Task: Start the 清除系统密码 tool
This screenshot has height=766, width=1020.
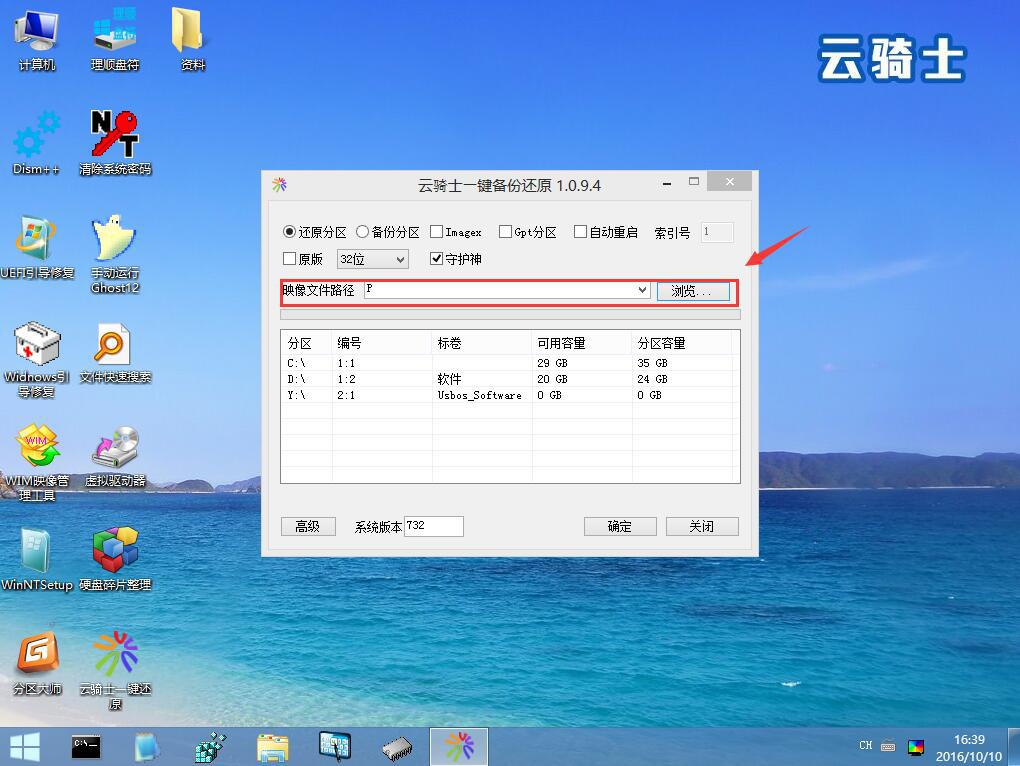Action: [113, 135]
